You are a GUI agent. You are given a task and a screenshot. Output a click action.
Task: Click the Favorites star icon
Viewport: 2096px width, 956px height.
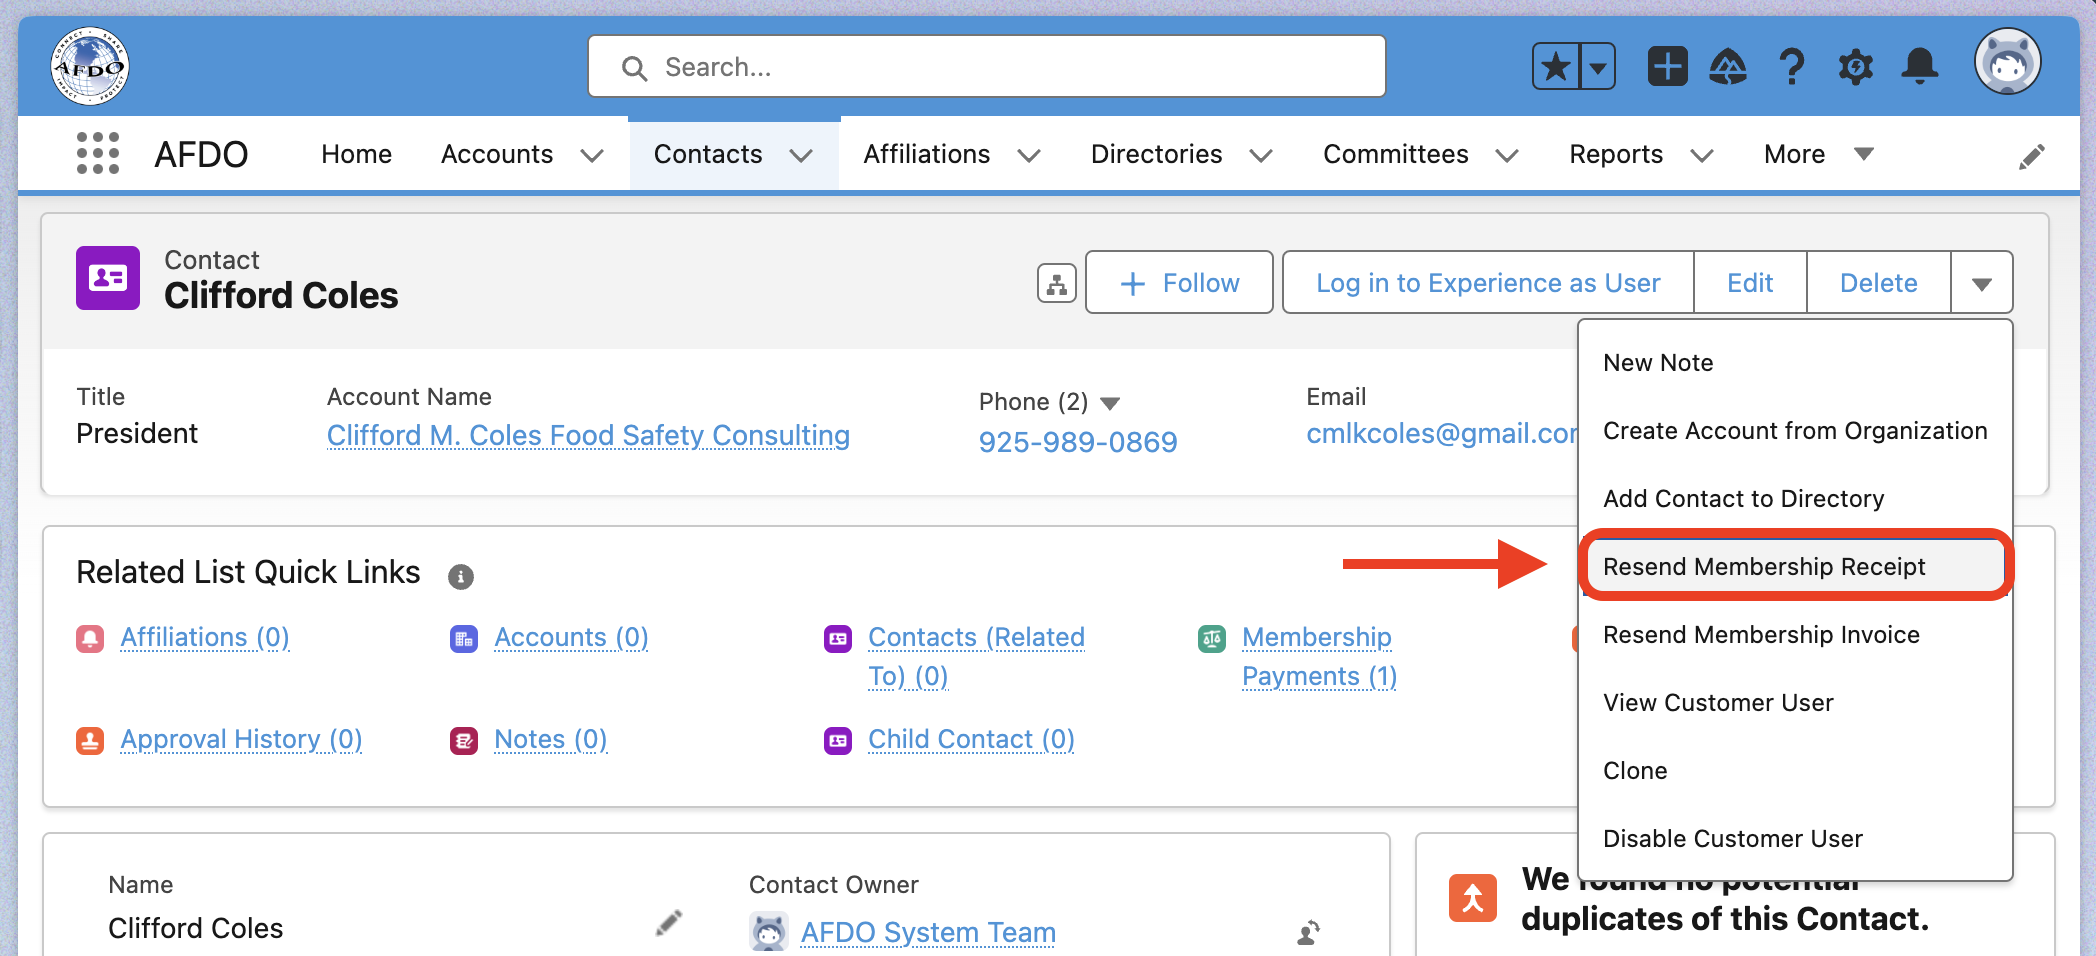point(1556,67)
